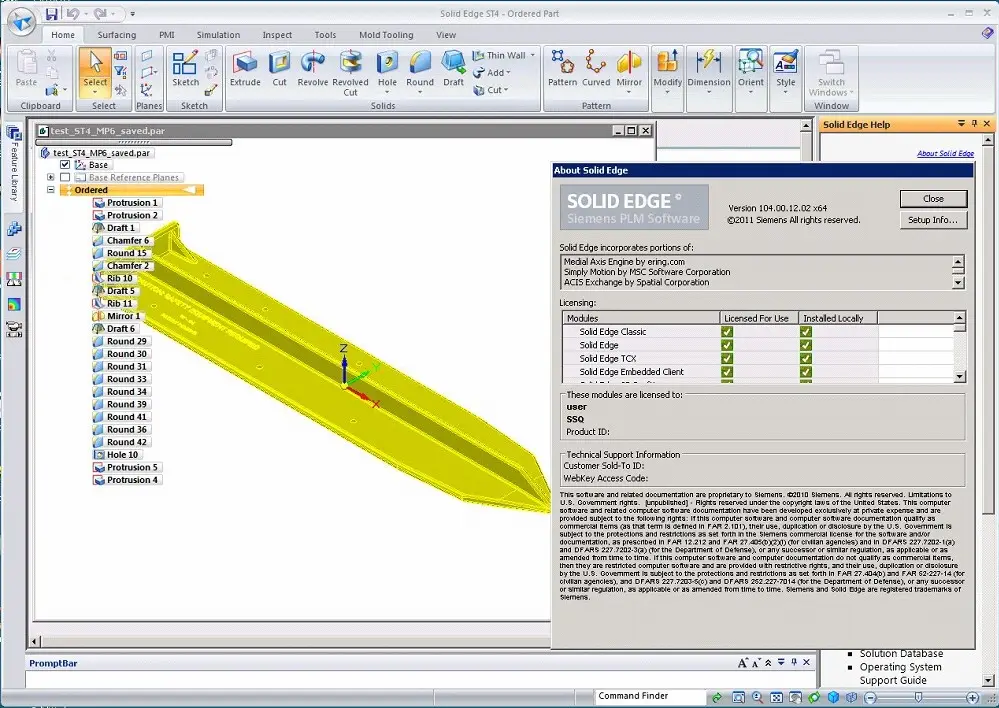Click the Command Finder input field

pos(650,697)
